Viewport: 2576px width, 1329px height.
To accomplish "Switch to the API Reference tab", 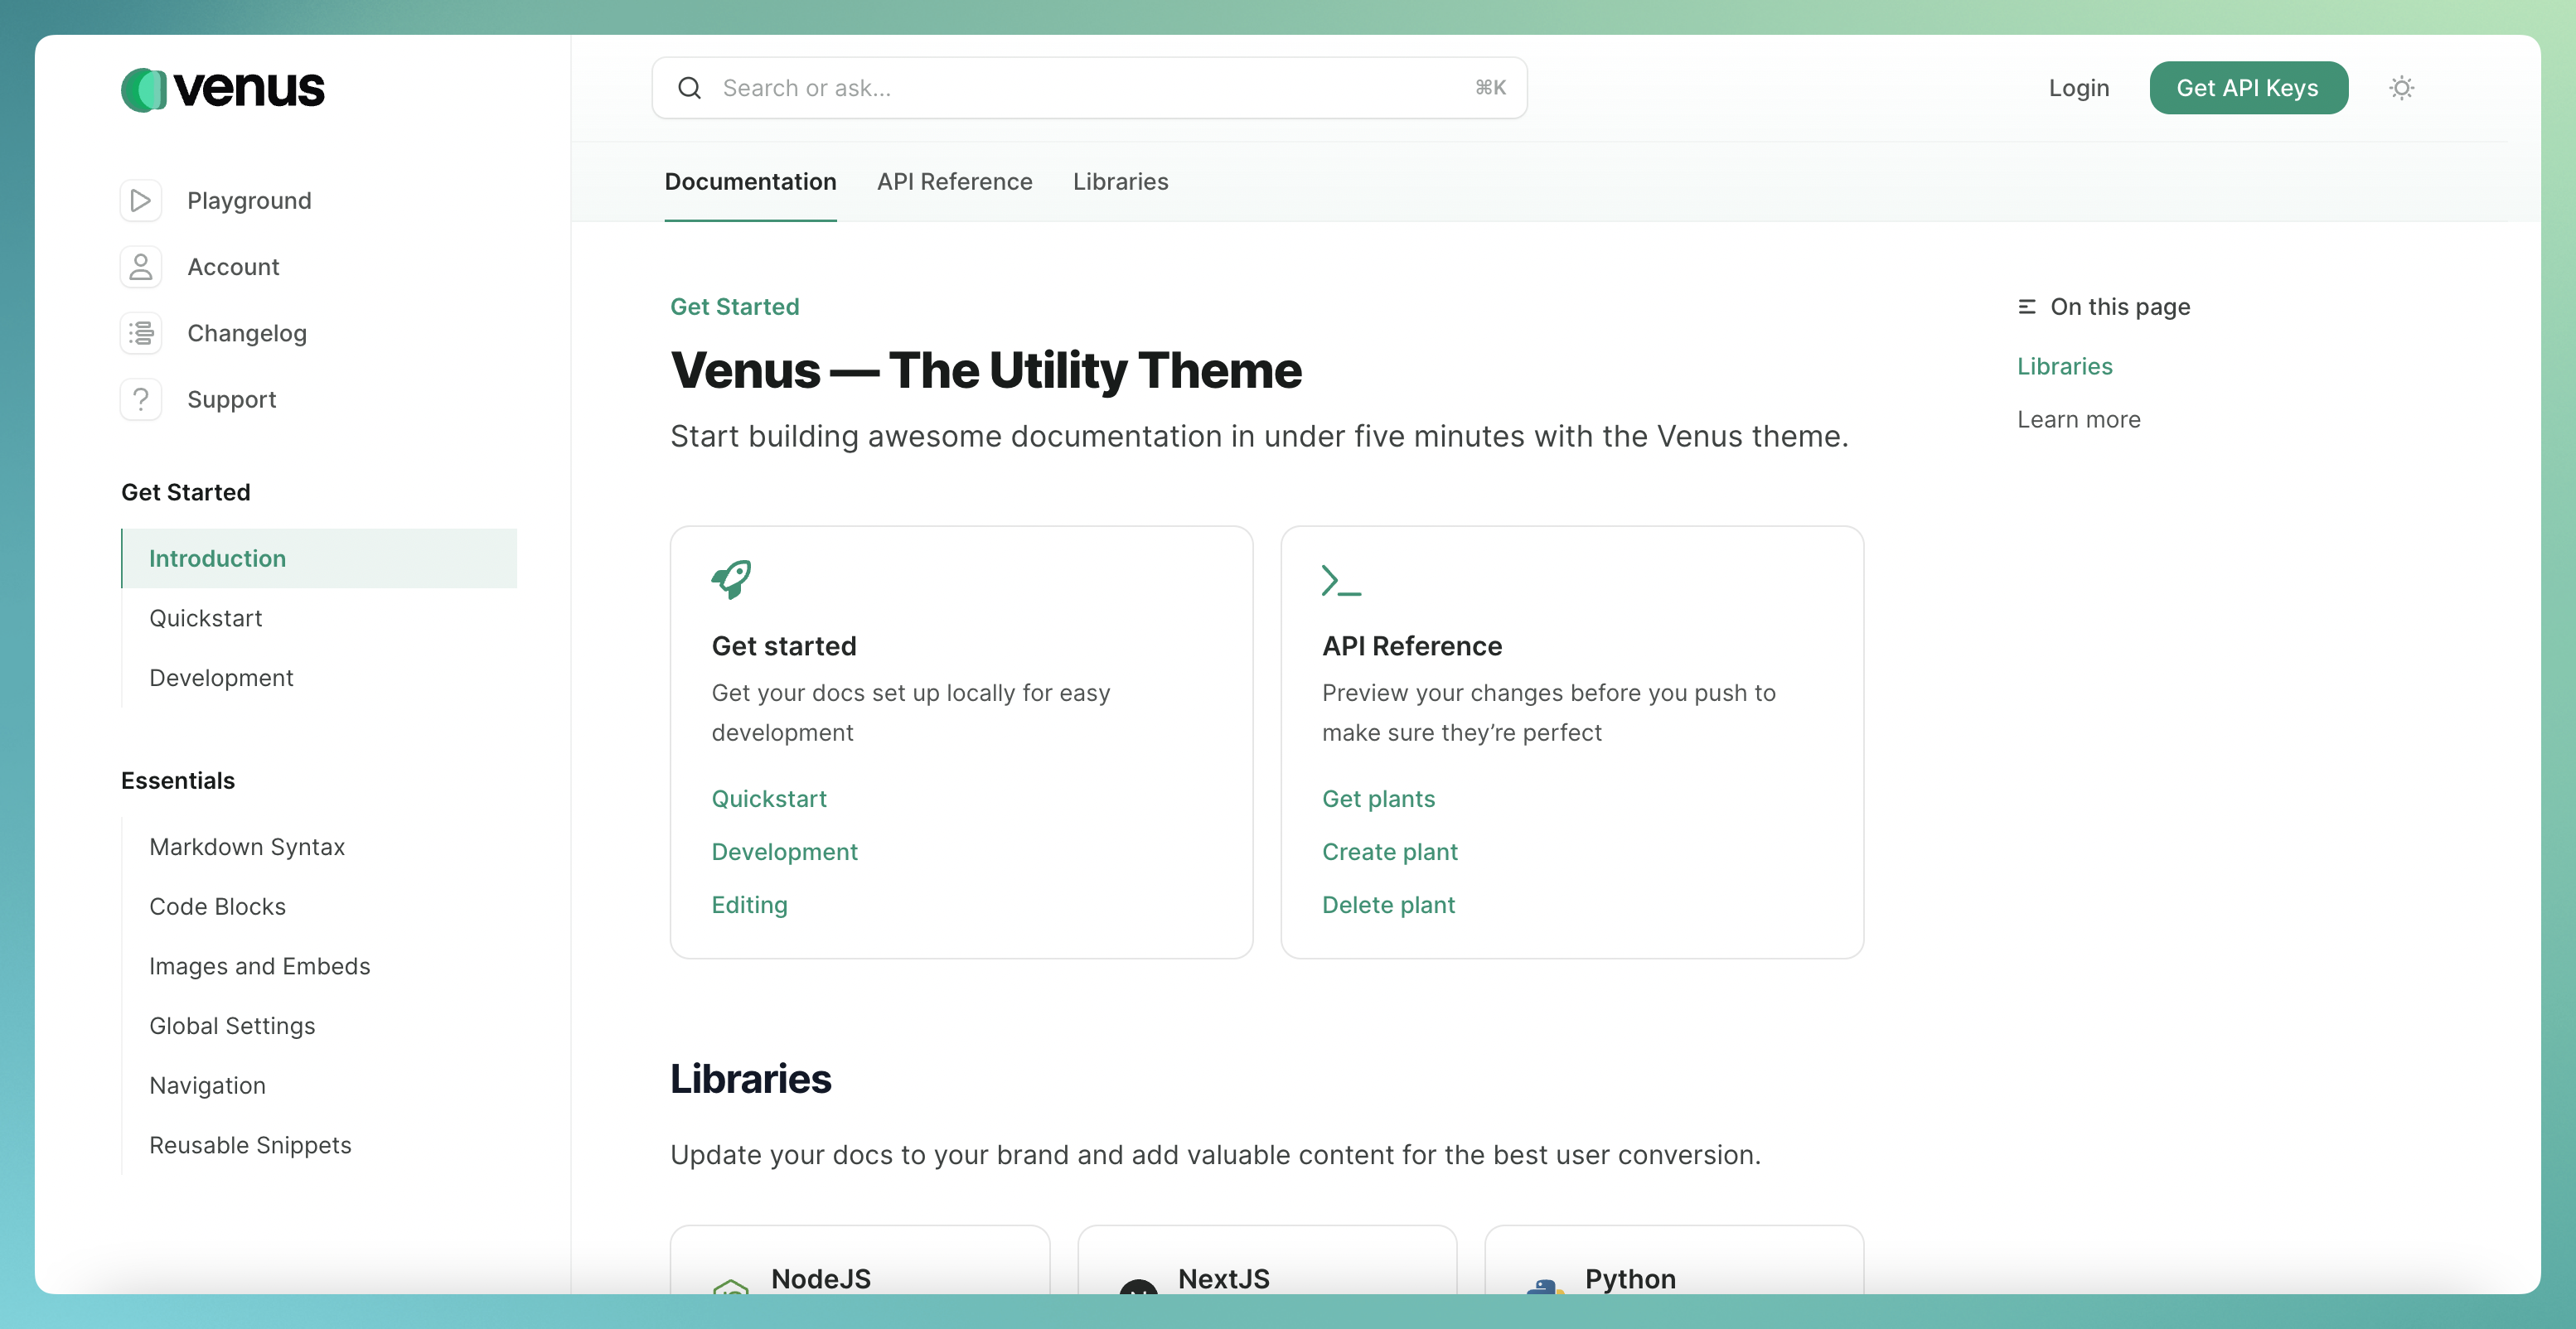I will pos(954,182).
